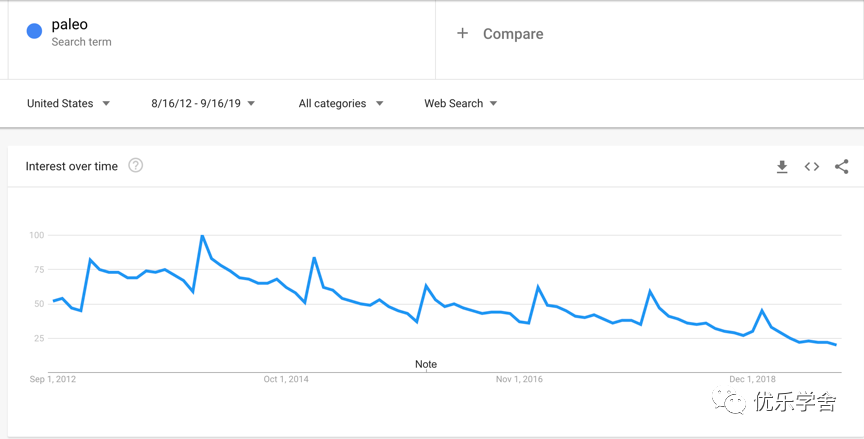864x439 pixels.
Task: Open the Interest over time help icon
Action: click(136, 166)
